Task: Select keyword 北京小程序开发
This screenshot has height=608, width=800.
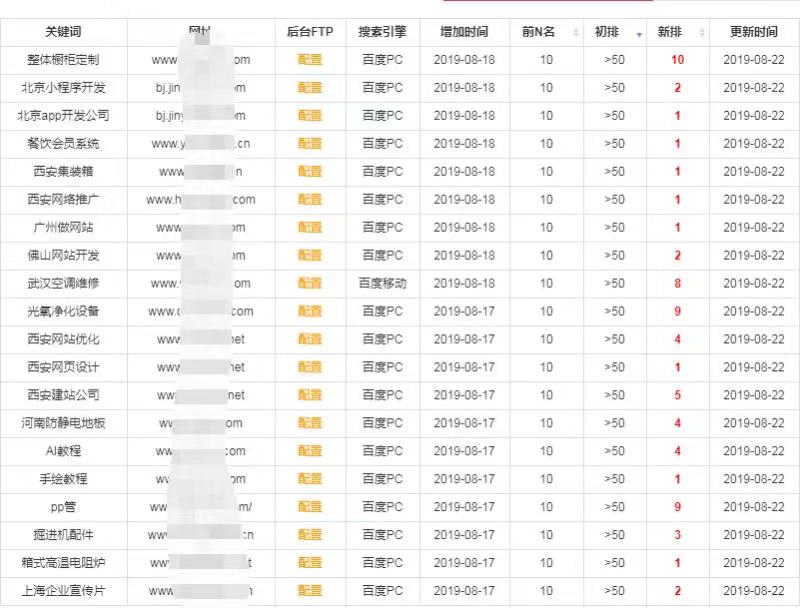Action: tap(63, 88)
